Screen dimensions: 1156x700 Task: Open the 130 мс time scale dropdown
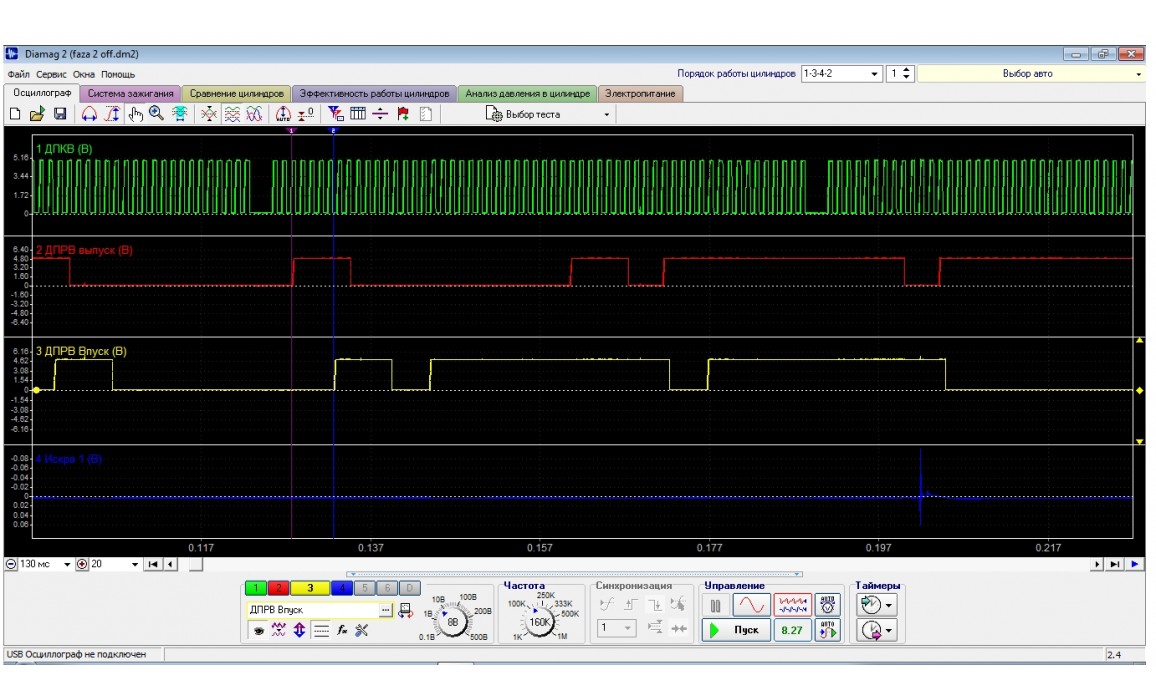[68, 564]
